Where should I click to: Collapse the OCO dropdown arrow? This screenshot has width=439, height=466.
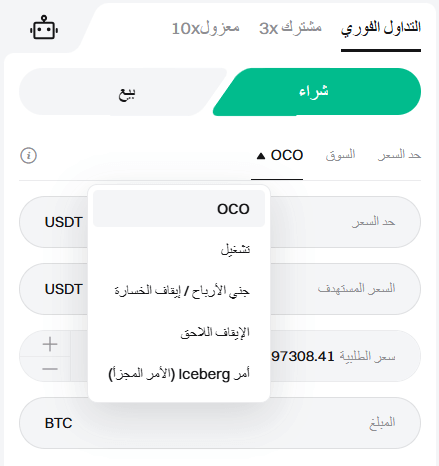261,156
